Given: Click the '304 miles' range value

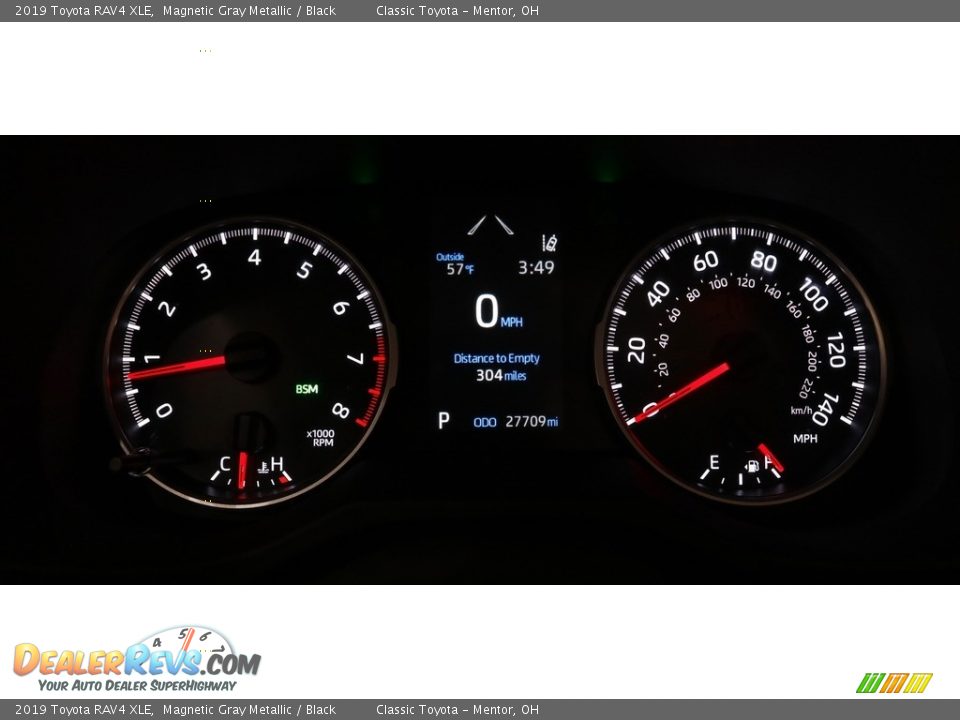Looking at the screenshot, I should point(501,375).
